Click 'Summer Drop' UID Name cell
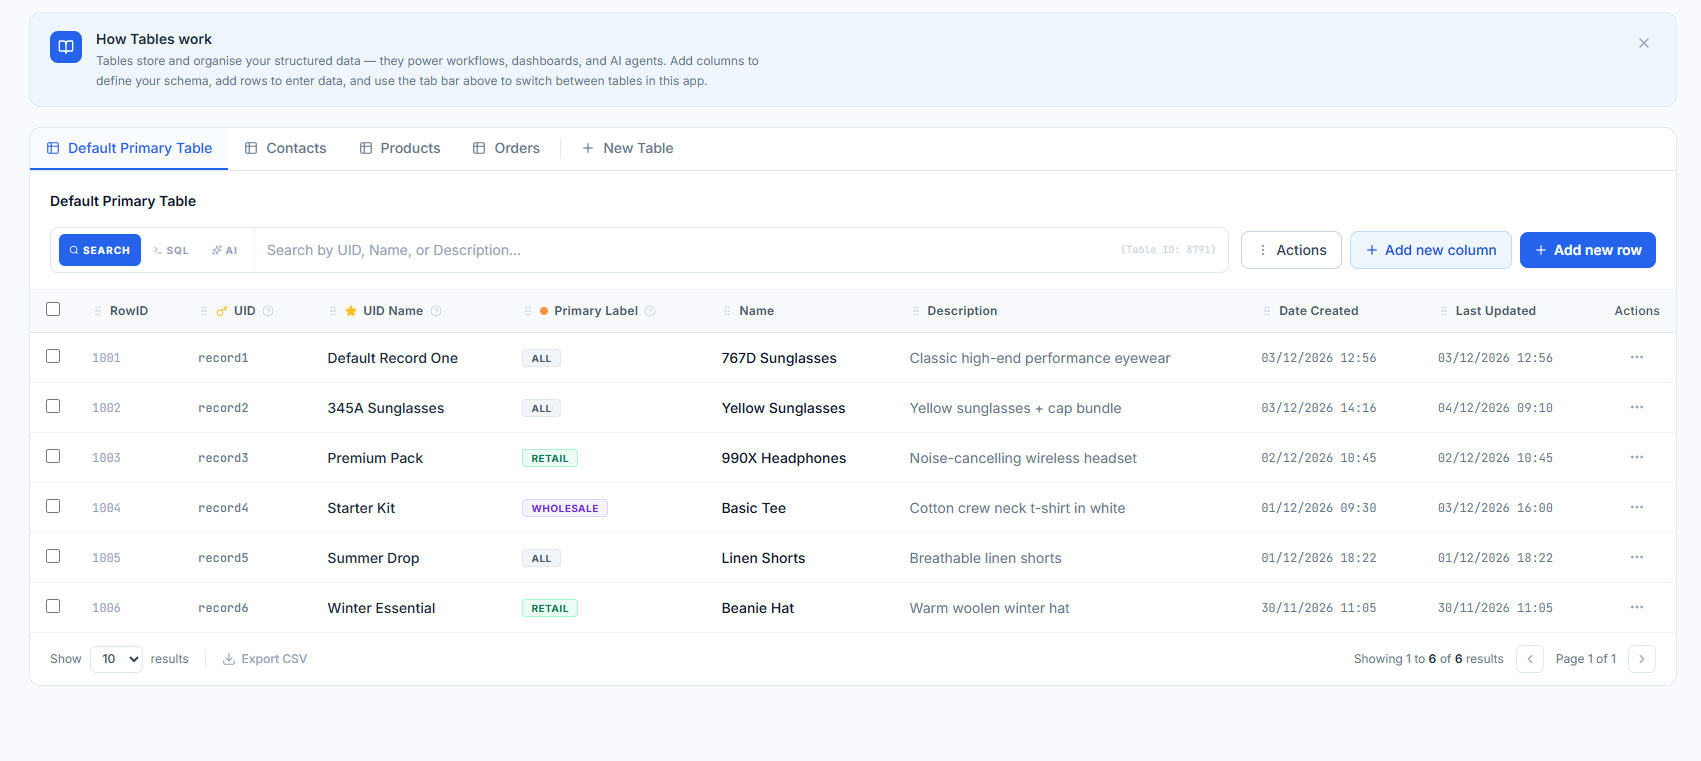Image resolution: width=1701 pixels, height=761 pixels. click(373, 558)
